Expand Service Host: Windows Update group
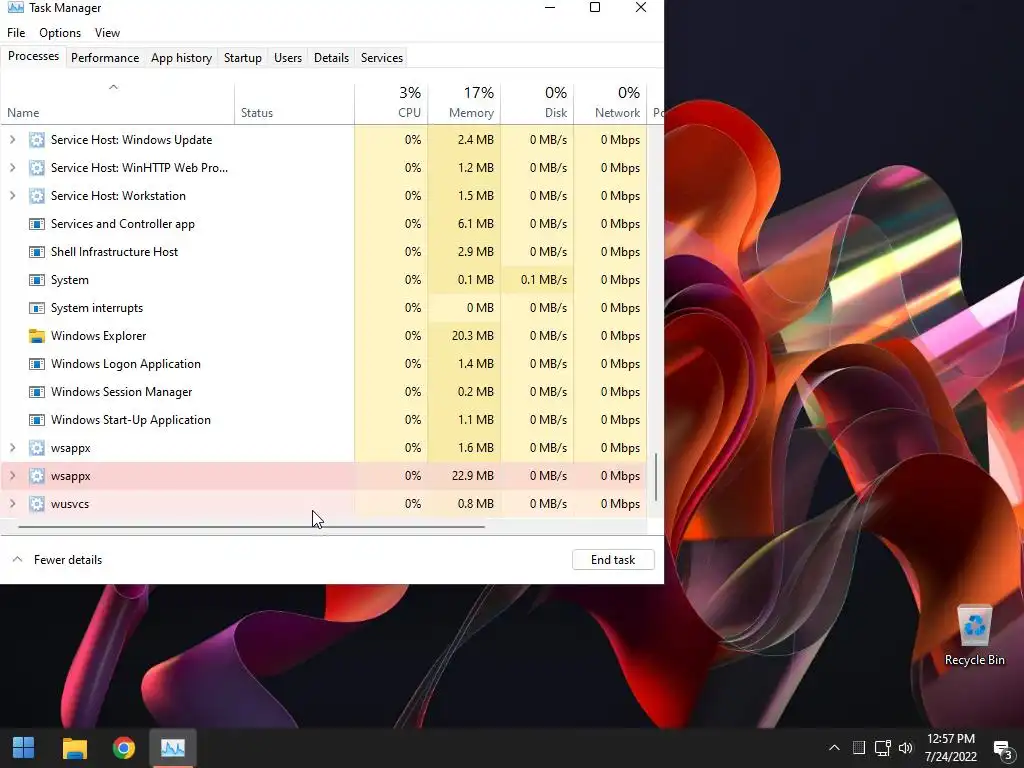Image resolution: width=1024 pixels, height=768 pixels. pos(12,140)
